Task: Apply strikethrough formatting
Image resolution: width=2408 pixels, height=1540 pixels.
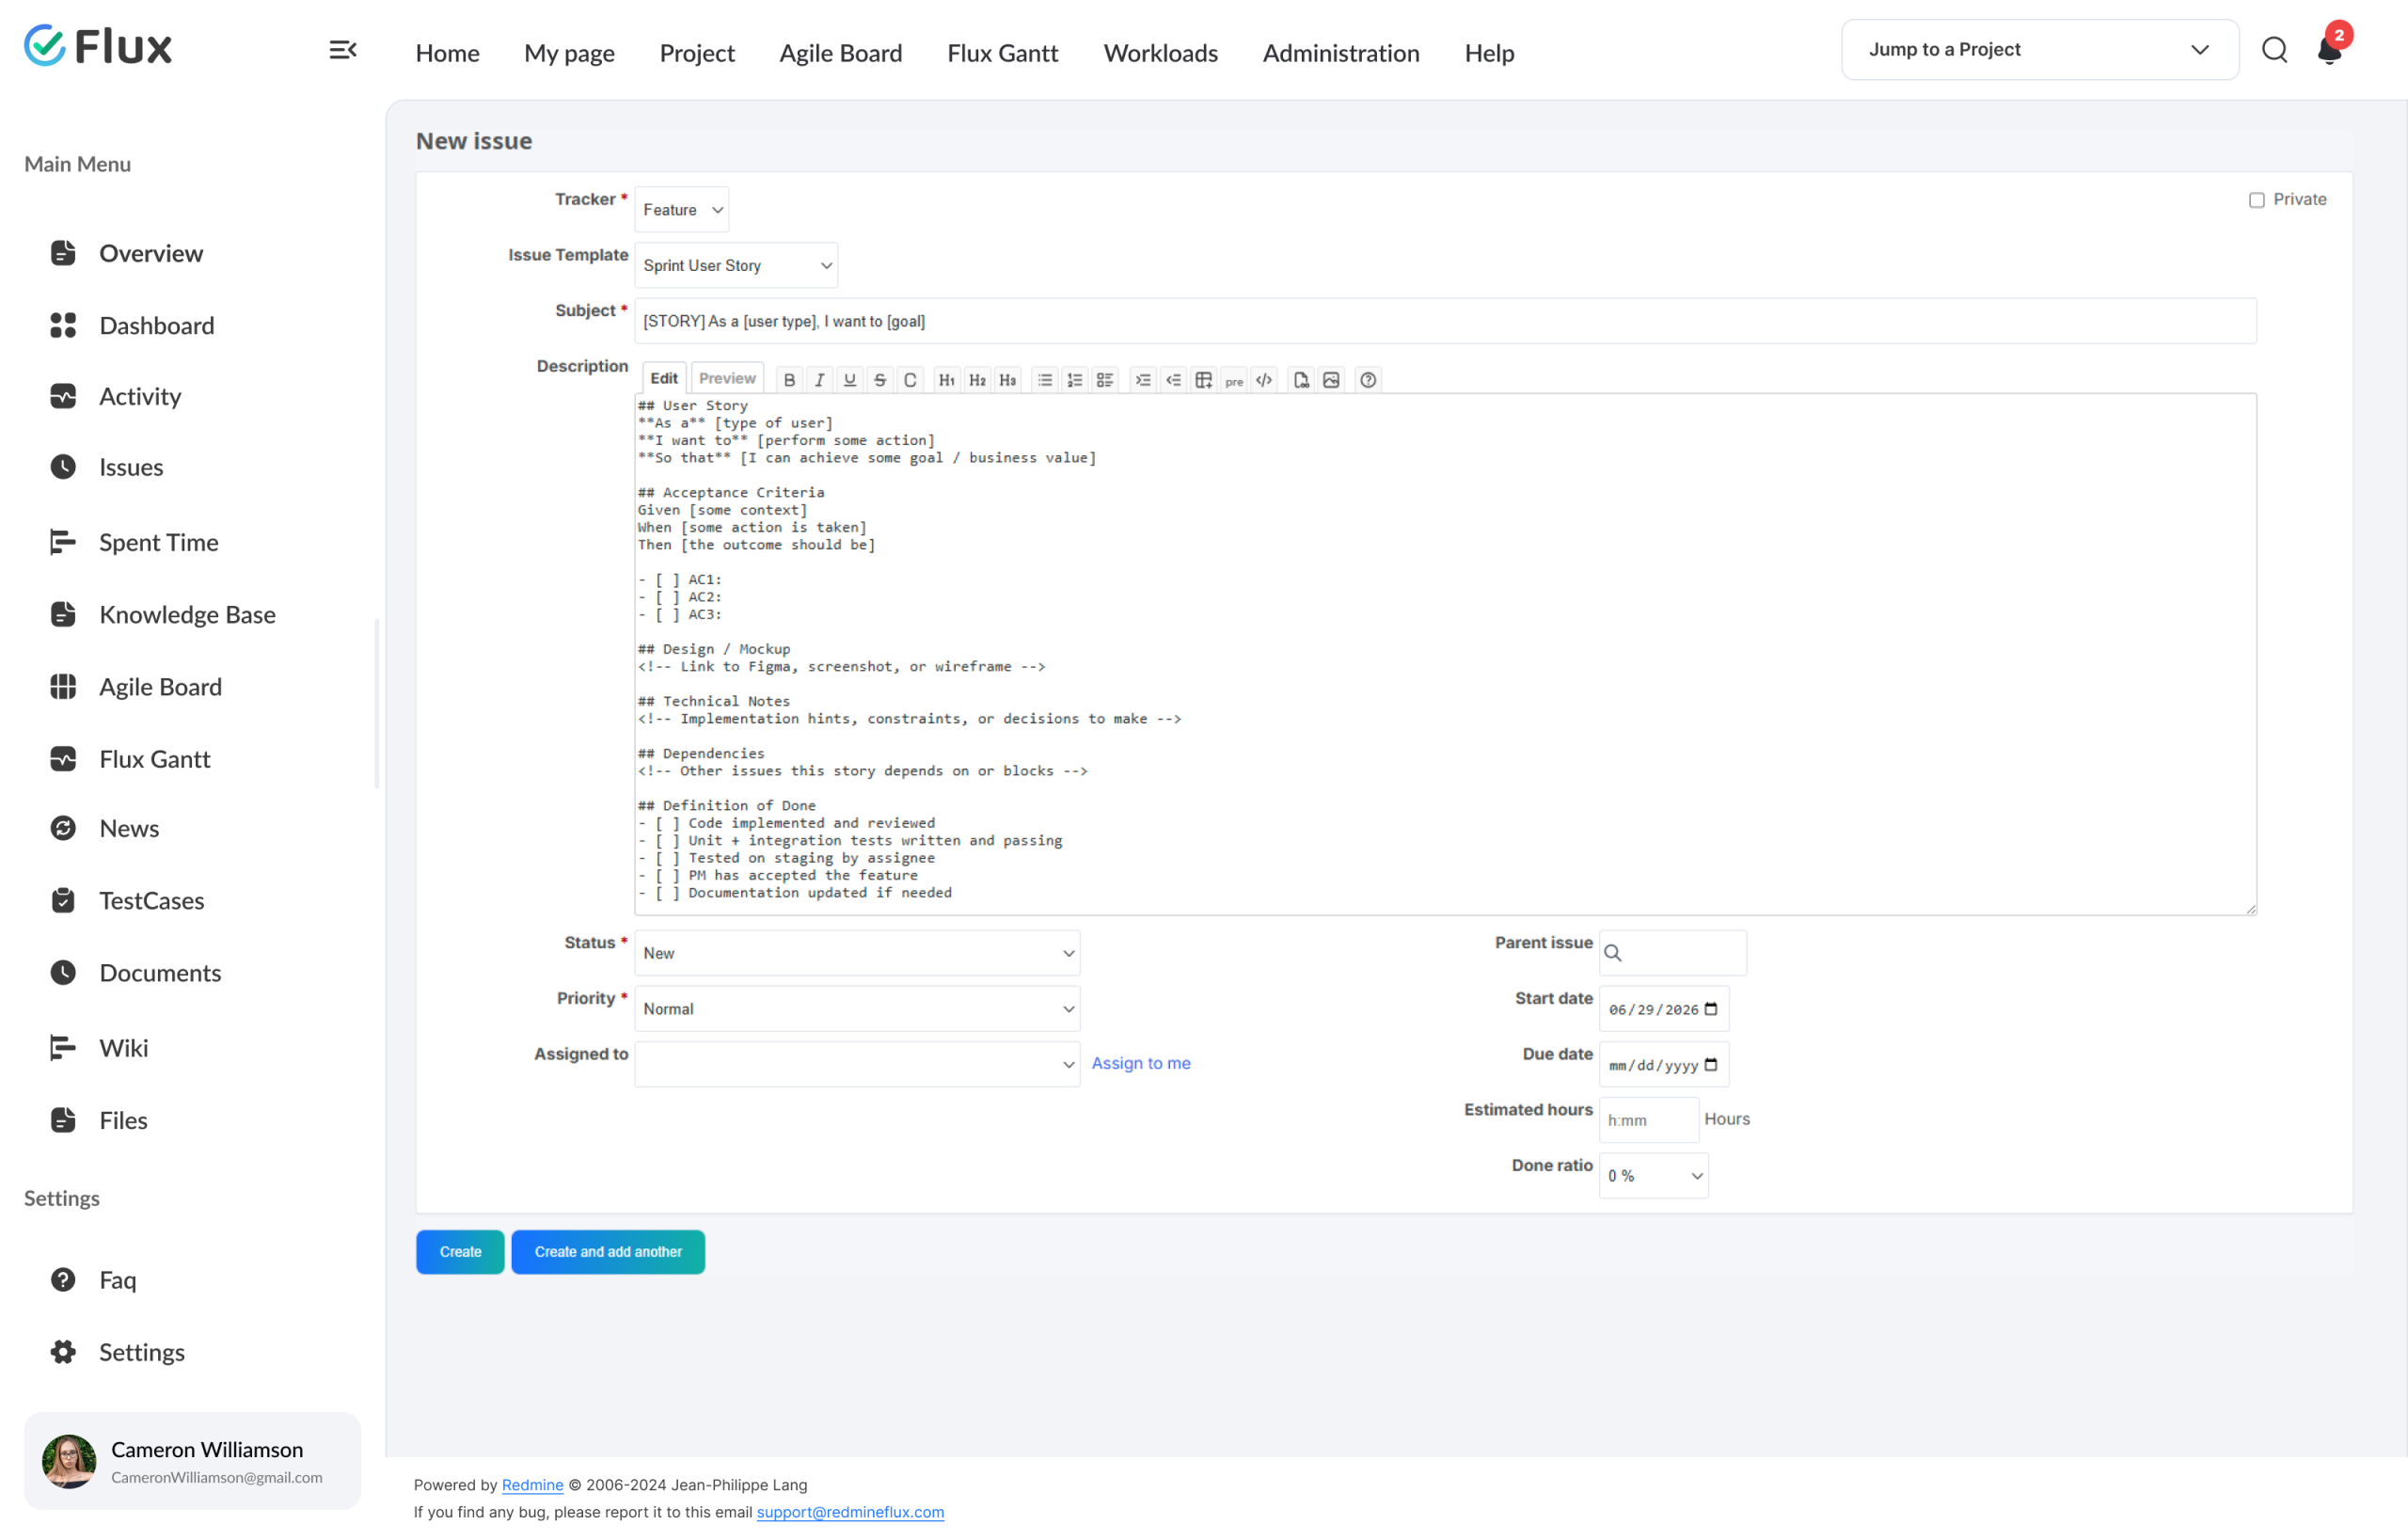Action: pyautogui.click(x=880, y=380)
